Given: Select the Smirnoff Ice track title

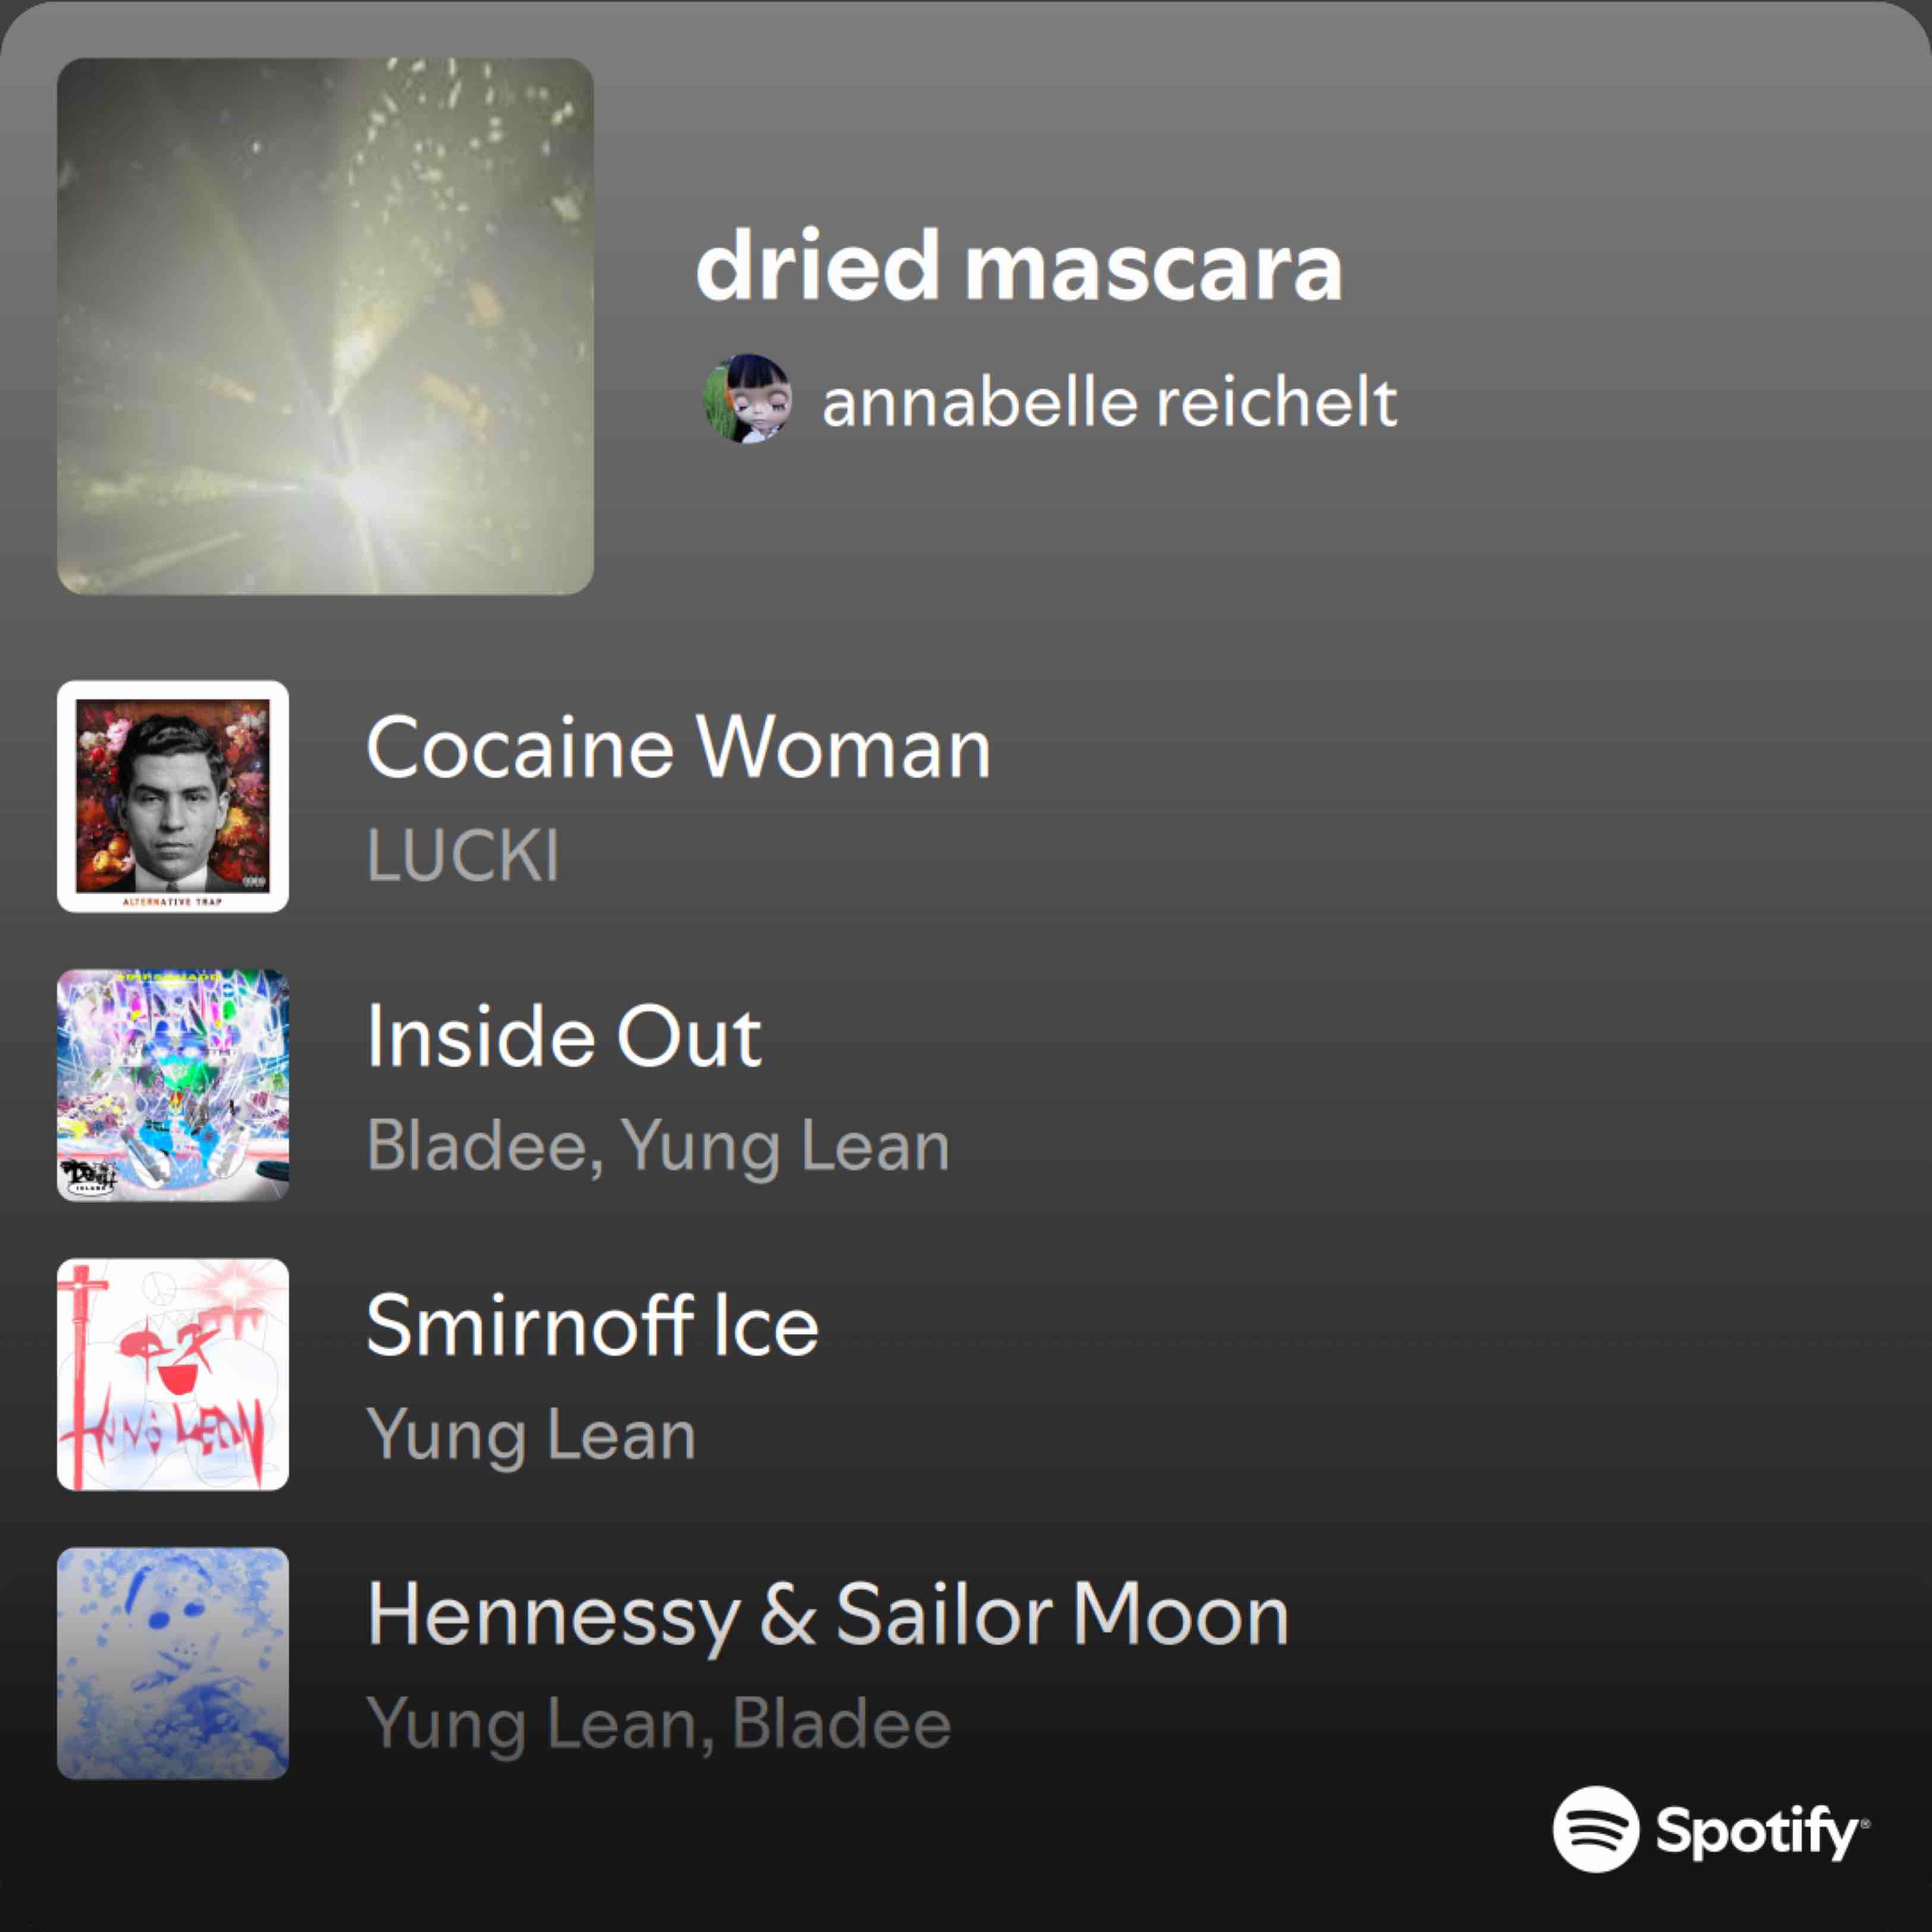Looking at the screenshot, I should point(592,1325).
